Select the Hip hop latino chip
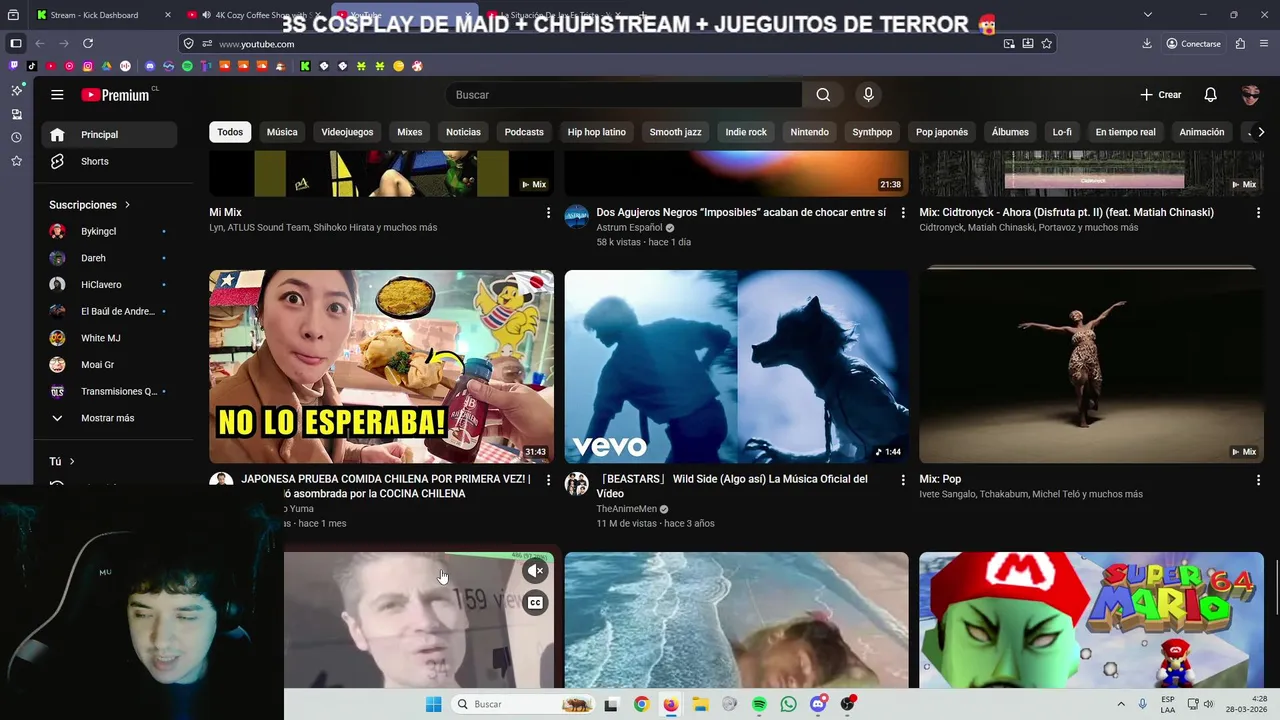This screenshot has width=1280, height=720. pos(597,132)
